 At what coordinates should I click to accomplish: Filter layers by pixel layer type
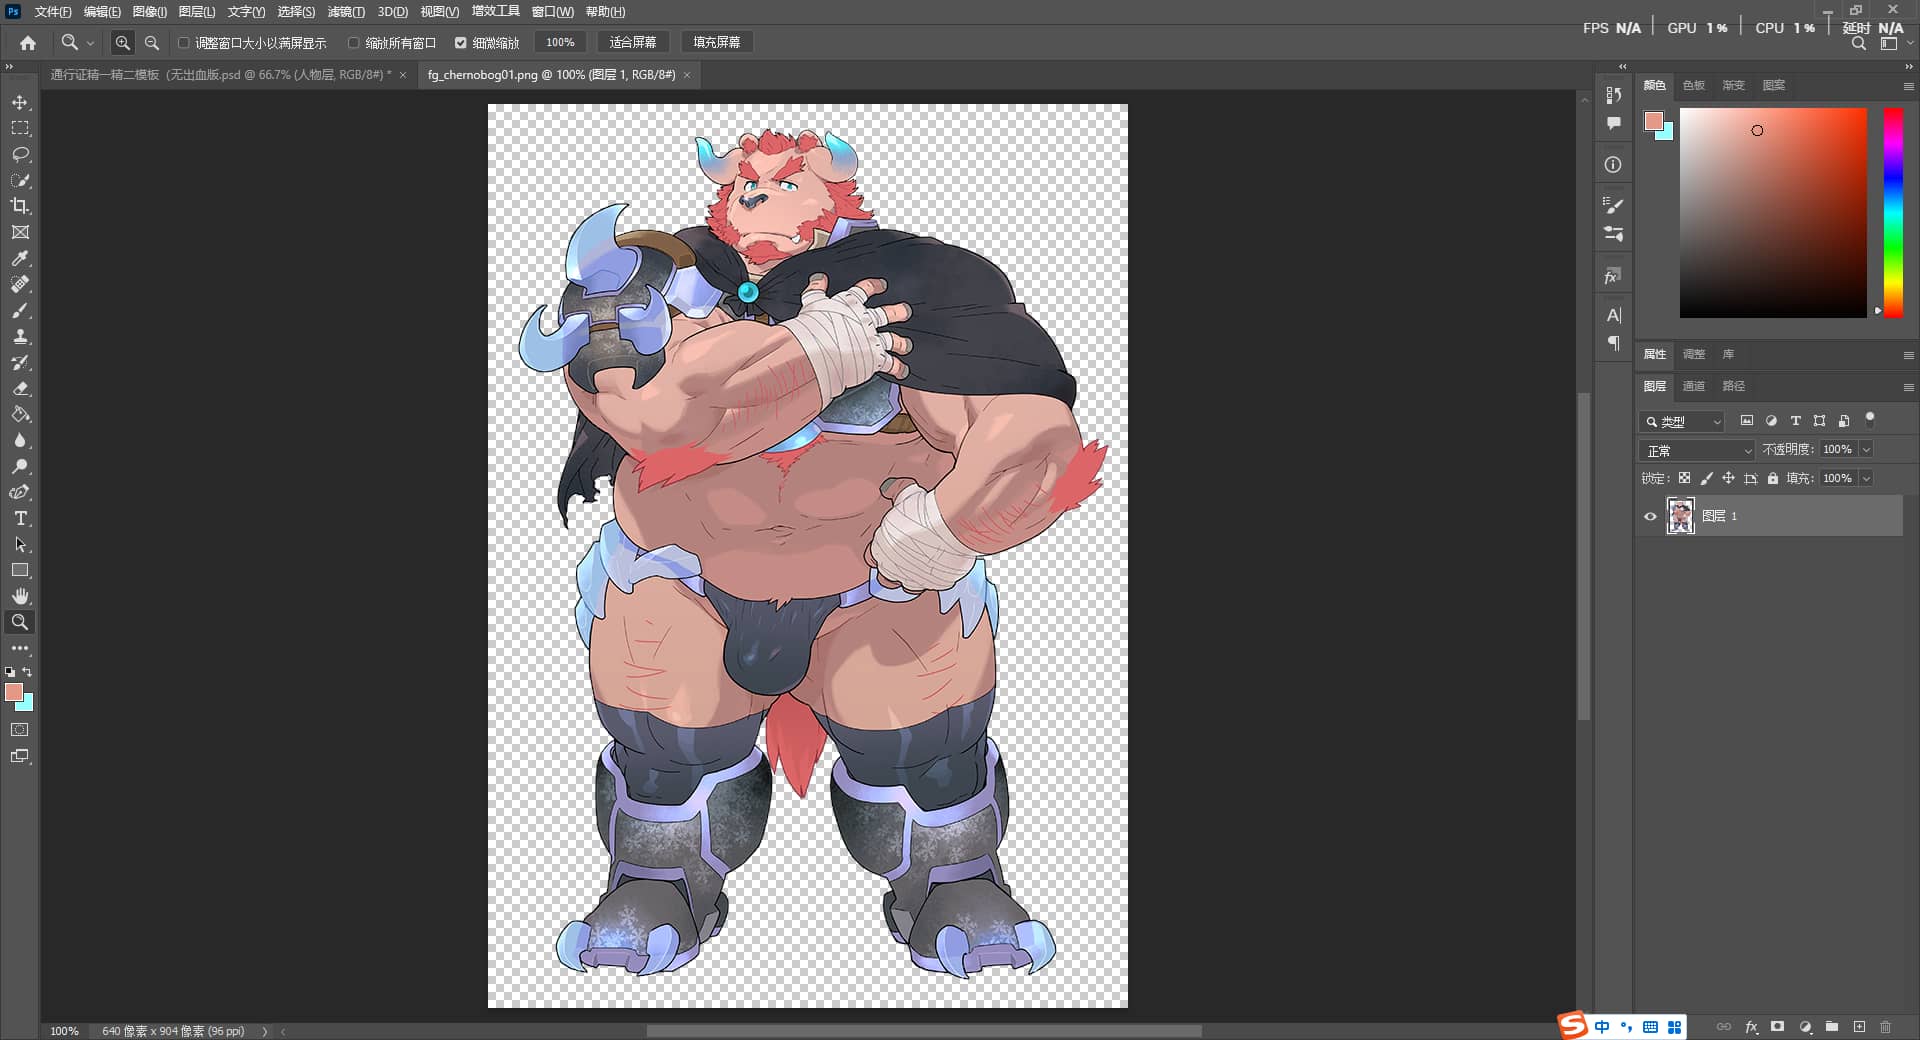(x=1747, y=421)
